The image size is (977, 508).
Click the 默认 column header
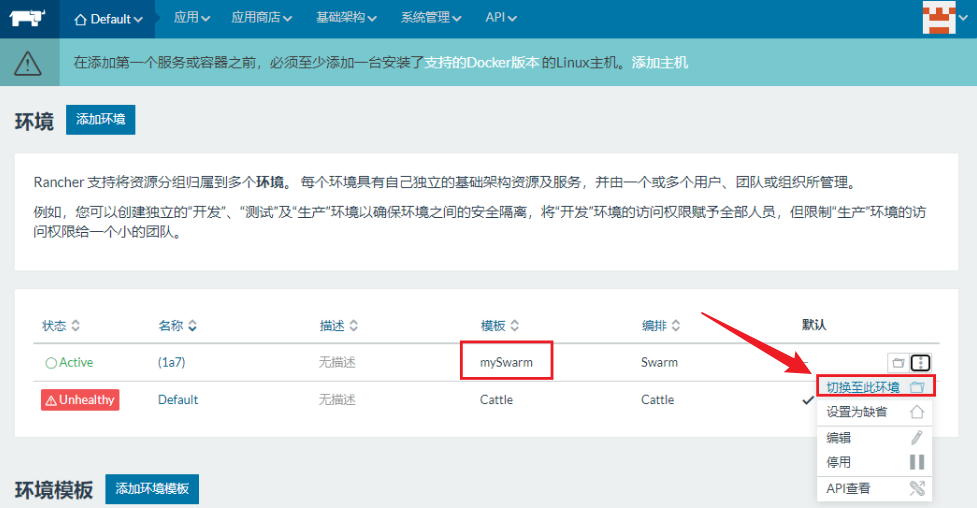click(814, 325)
